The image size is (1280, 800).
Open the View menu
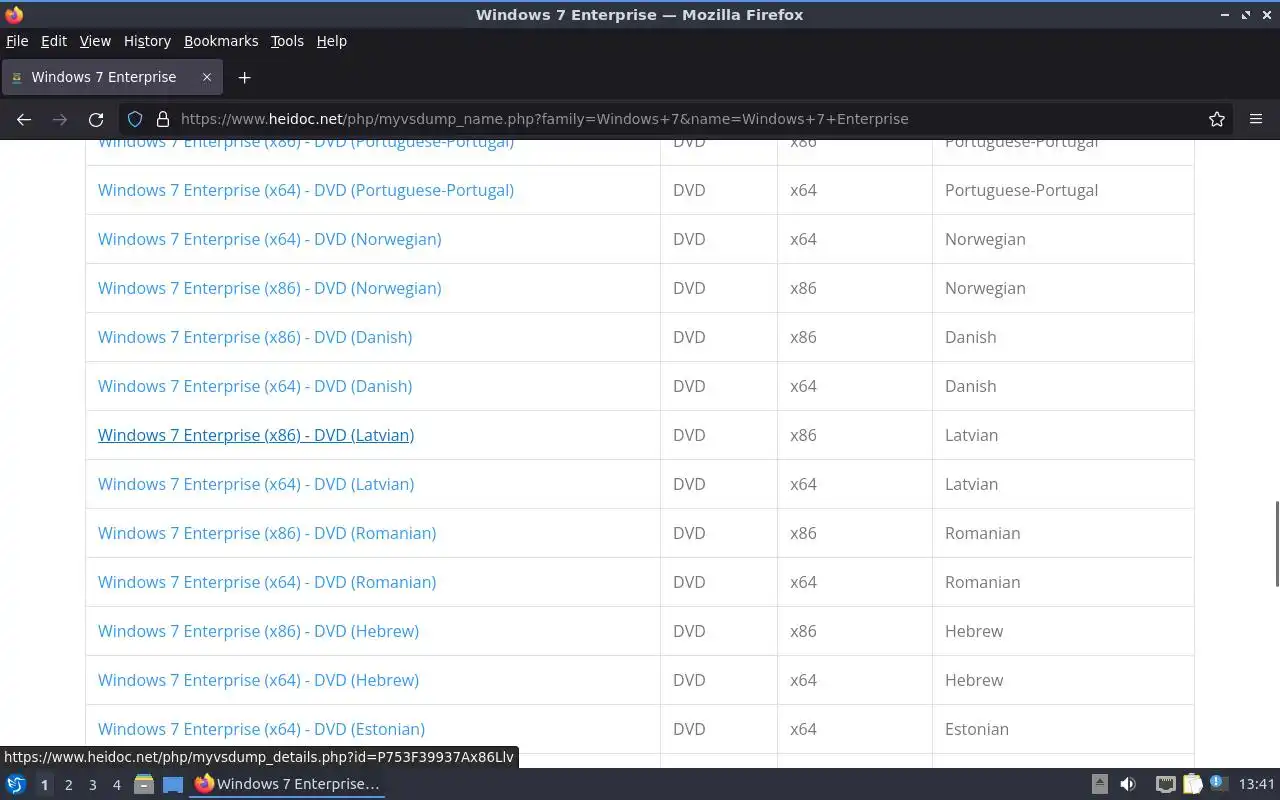click(x=95, y=41)
